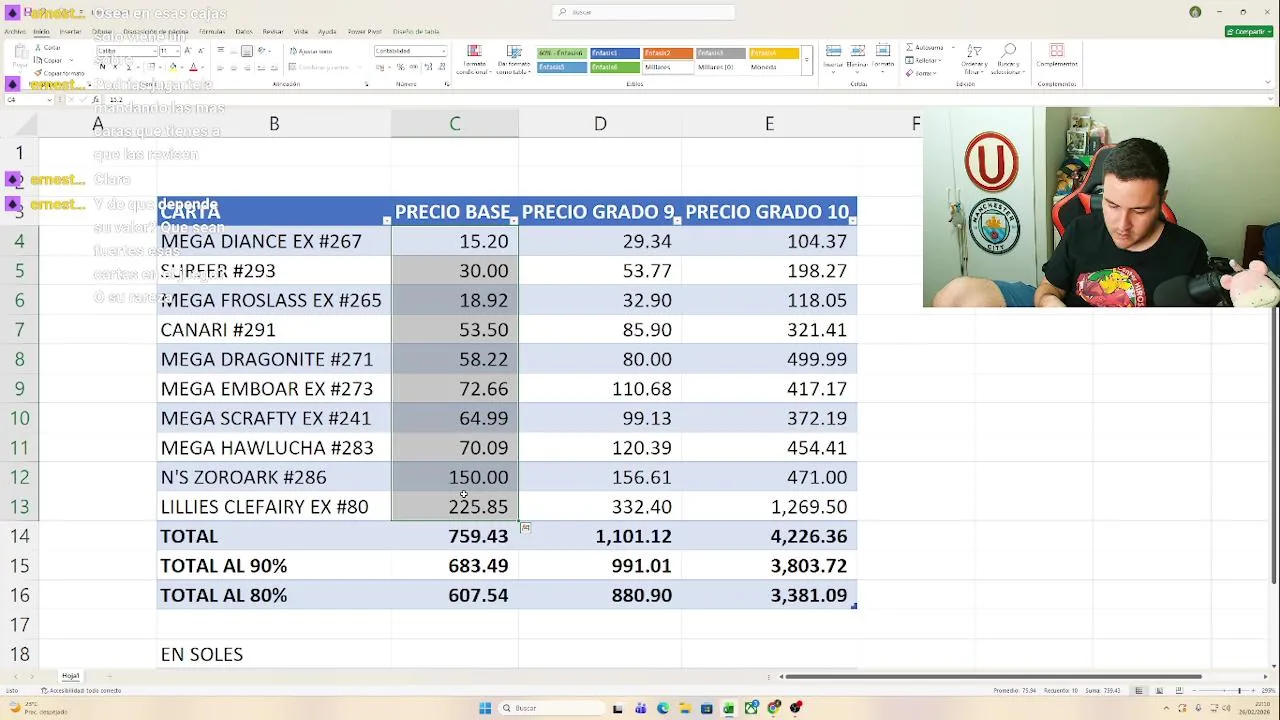Click the Copiar formato brush icon
Screen dimensions: 1280x720
tap(40, 73)
